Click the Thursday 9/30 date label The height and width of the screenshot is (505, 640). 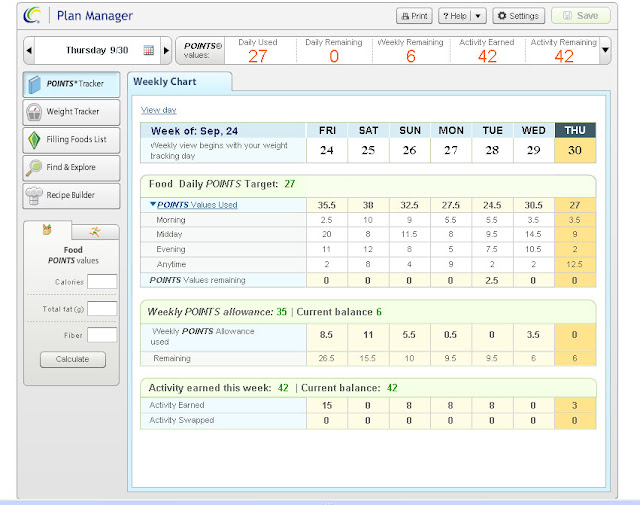97,50
